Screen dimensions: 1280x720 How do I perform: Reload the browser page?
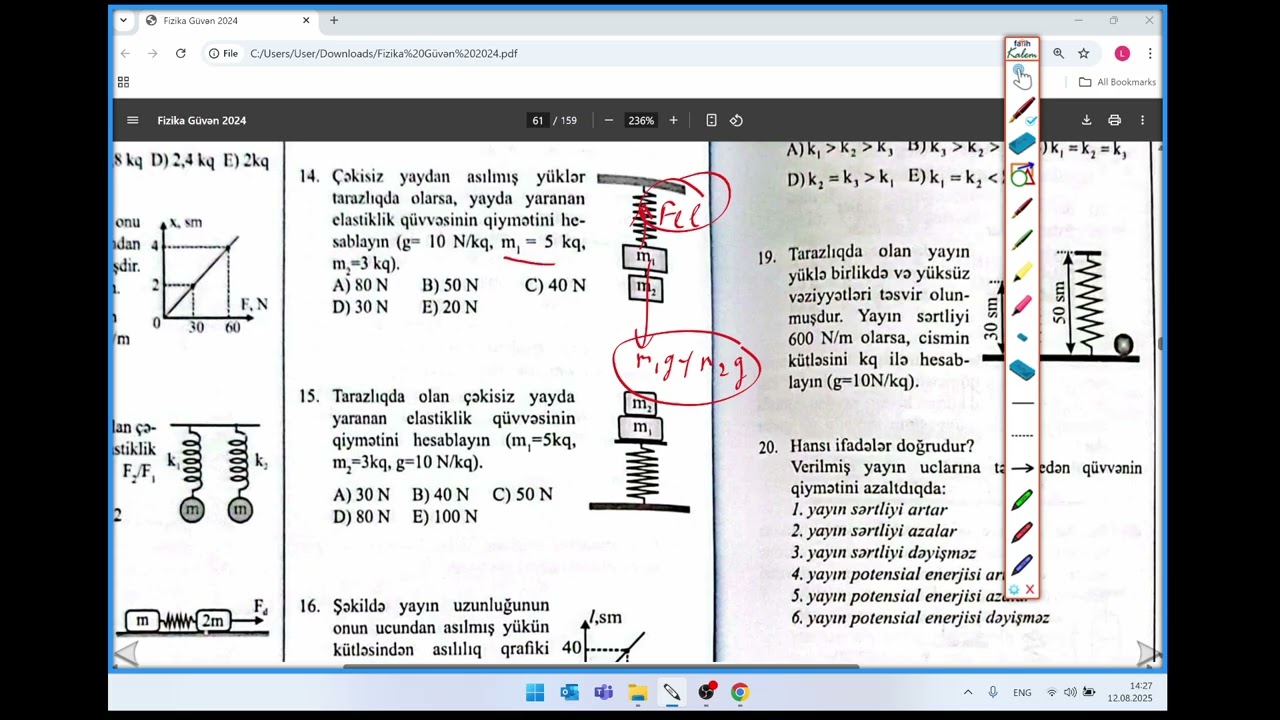click(x=180, y=53)
